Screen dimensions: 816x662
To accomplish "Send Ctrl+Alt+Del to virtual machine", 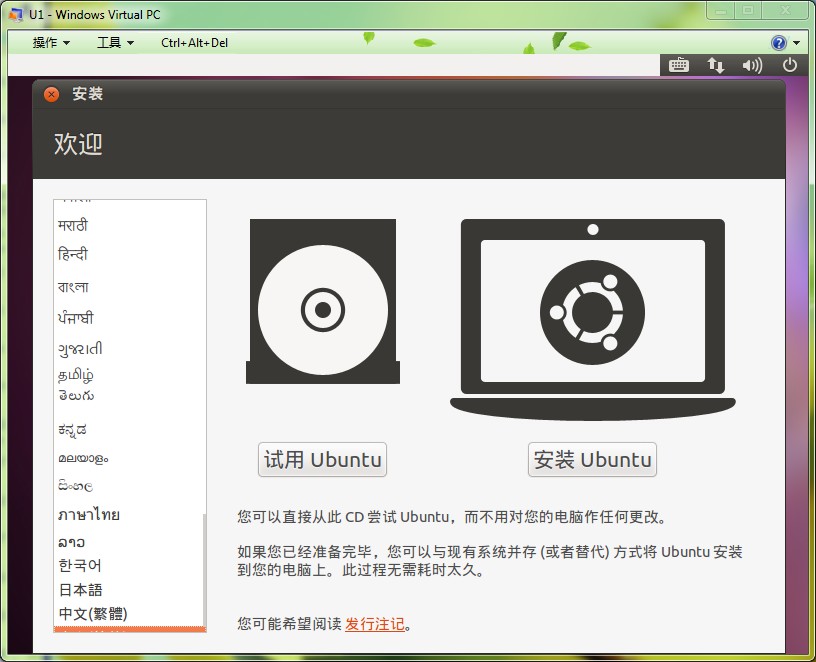I will (x=194, y=43).
